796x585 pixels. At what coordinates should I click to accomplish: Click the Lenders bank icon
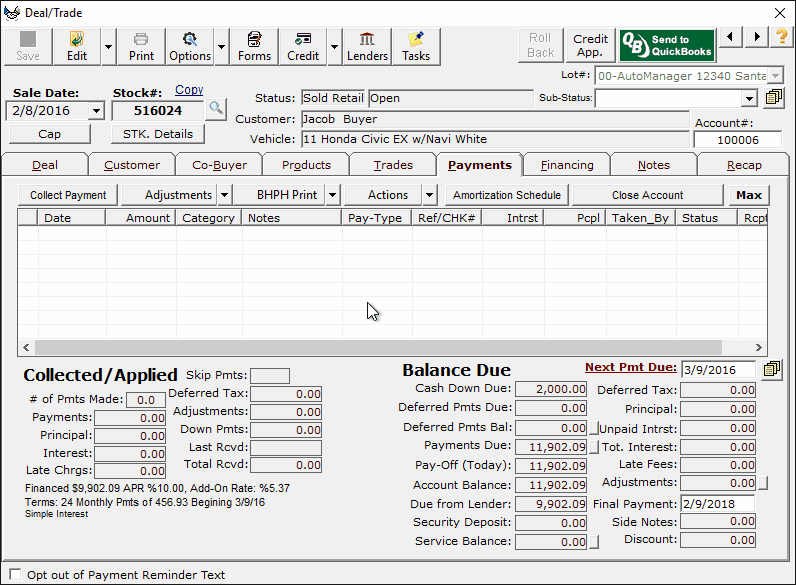pyautogui.click(x=367, y=46)
